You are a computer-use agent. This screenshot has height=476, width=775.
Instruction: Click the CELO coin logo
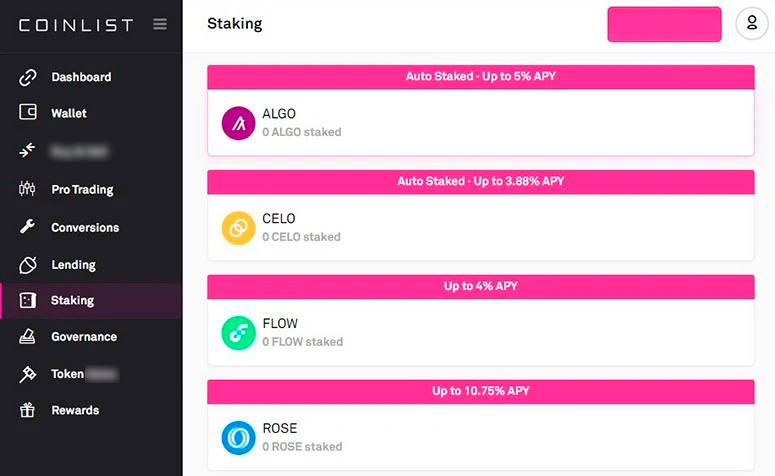coord(239,228)
